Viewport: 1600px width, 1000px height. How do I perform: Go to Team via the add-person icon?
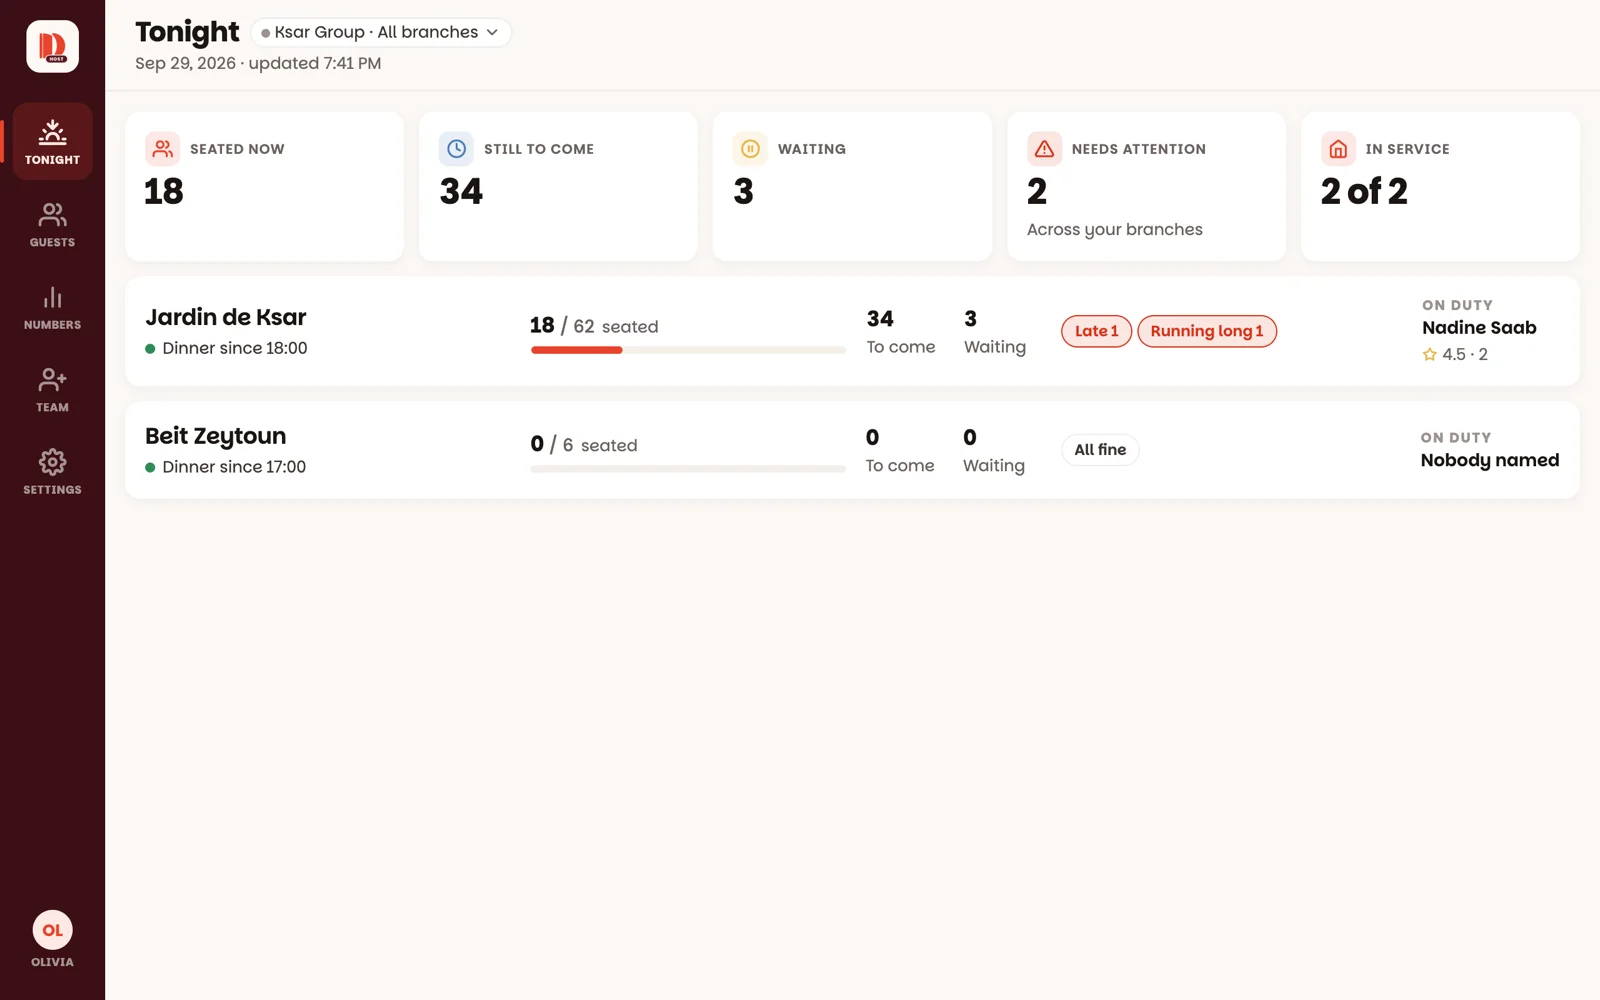point(52,379)
